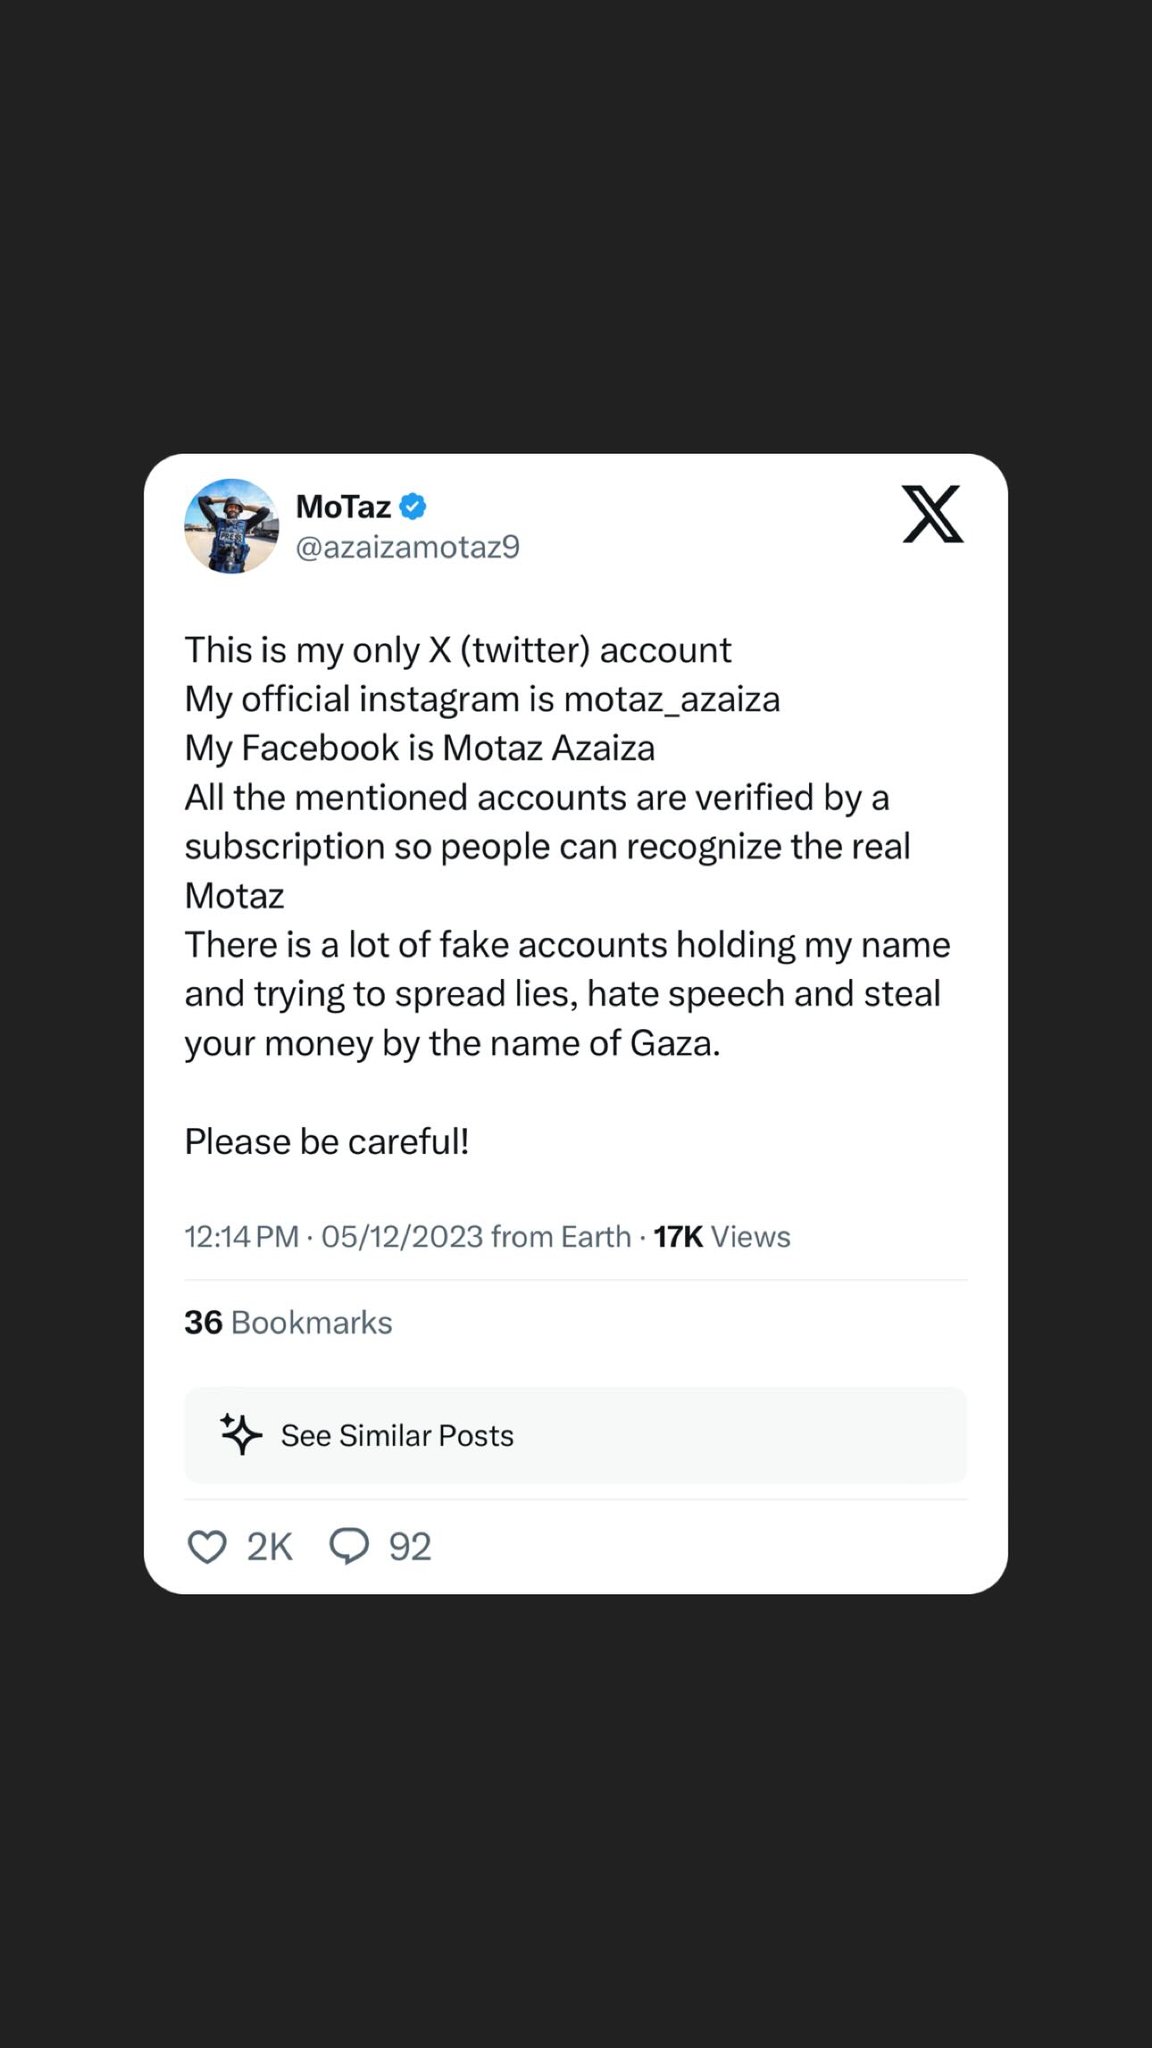The height and width of the screenshot is (2048, 1152).
Task: Click the "Please be careful!" text
Action: click(x=326, y=1141)
